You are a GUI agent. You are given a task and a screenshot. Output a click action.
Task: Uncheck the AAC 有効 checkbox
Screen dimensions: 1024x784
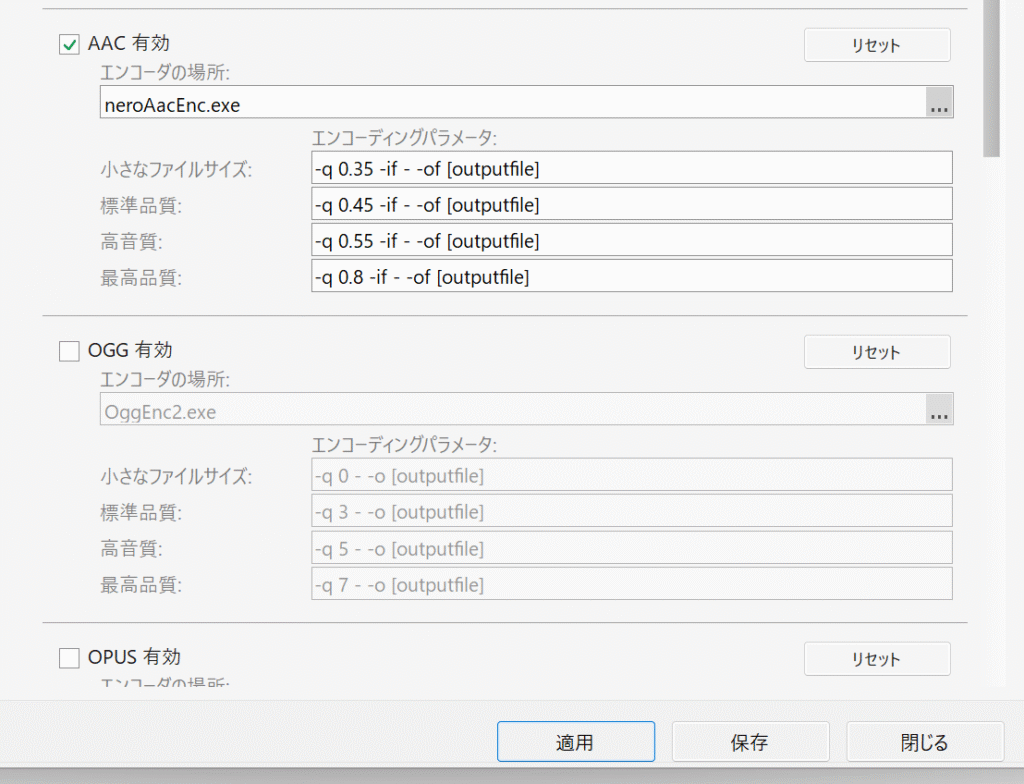[70, 44]
